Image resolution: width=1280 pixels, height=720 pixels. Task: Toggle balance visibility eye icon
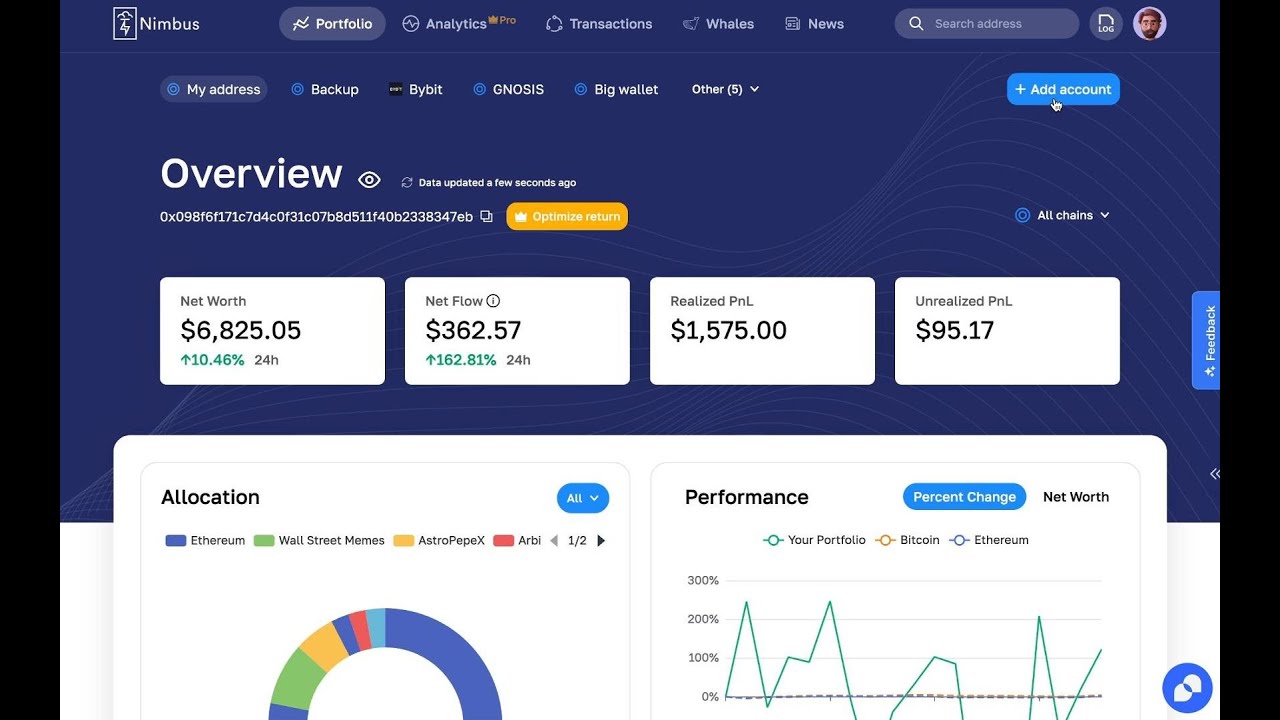point(369,180)
